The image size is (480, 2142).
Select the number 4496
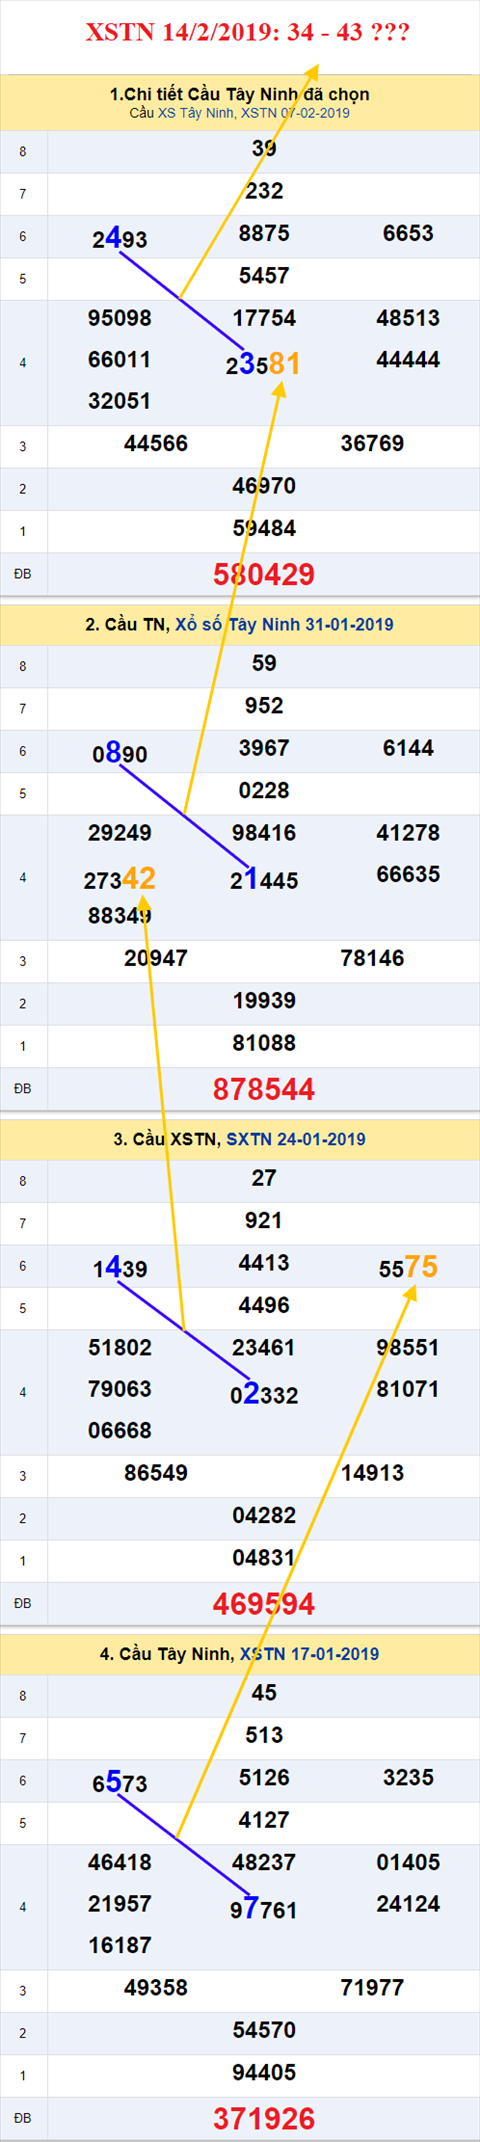pyautogui.click(x=264, y=1305)
